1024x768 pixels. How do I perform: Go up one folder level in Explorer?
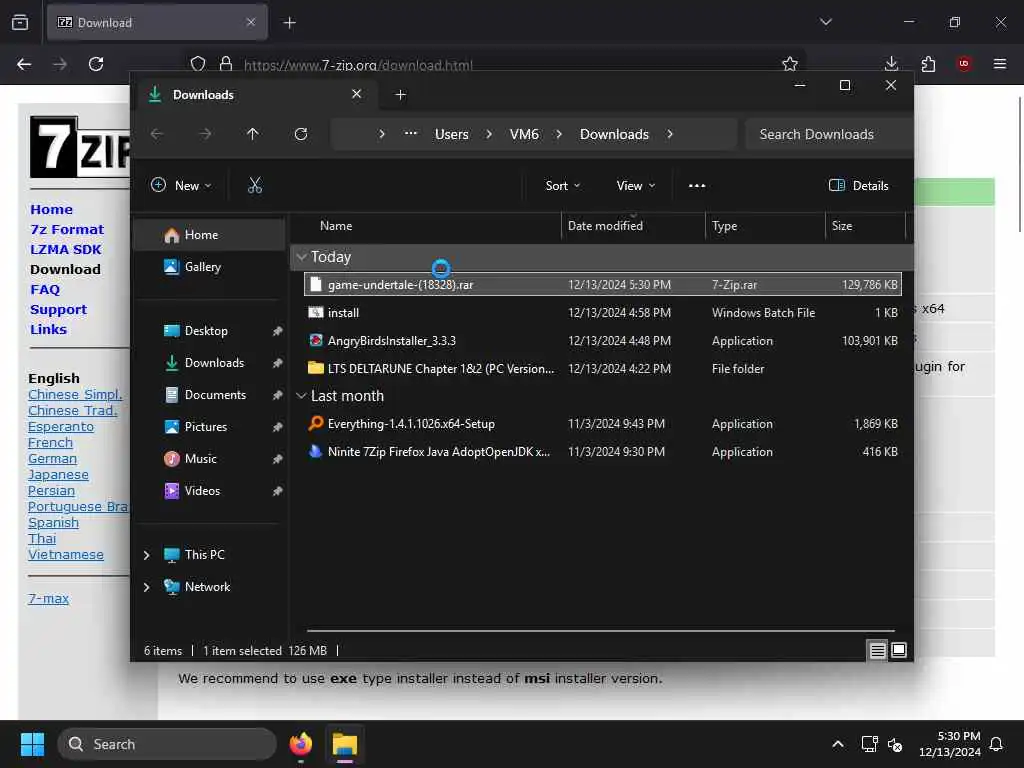click(x=253, y=134)
